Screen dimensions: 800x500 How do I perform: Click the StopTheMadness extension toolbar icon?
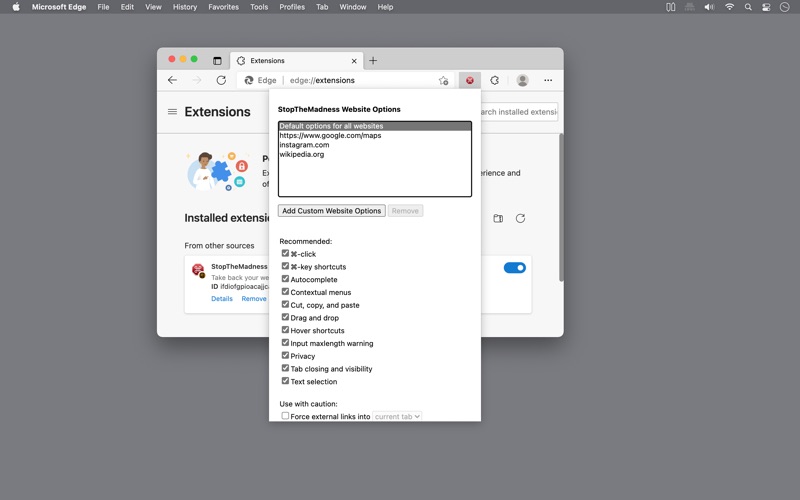click(x=469, y=80)
